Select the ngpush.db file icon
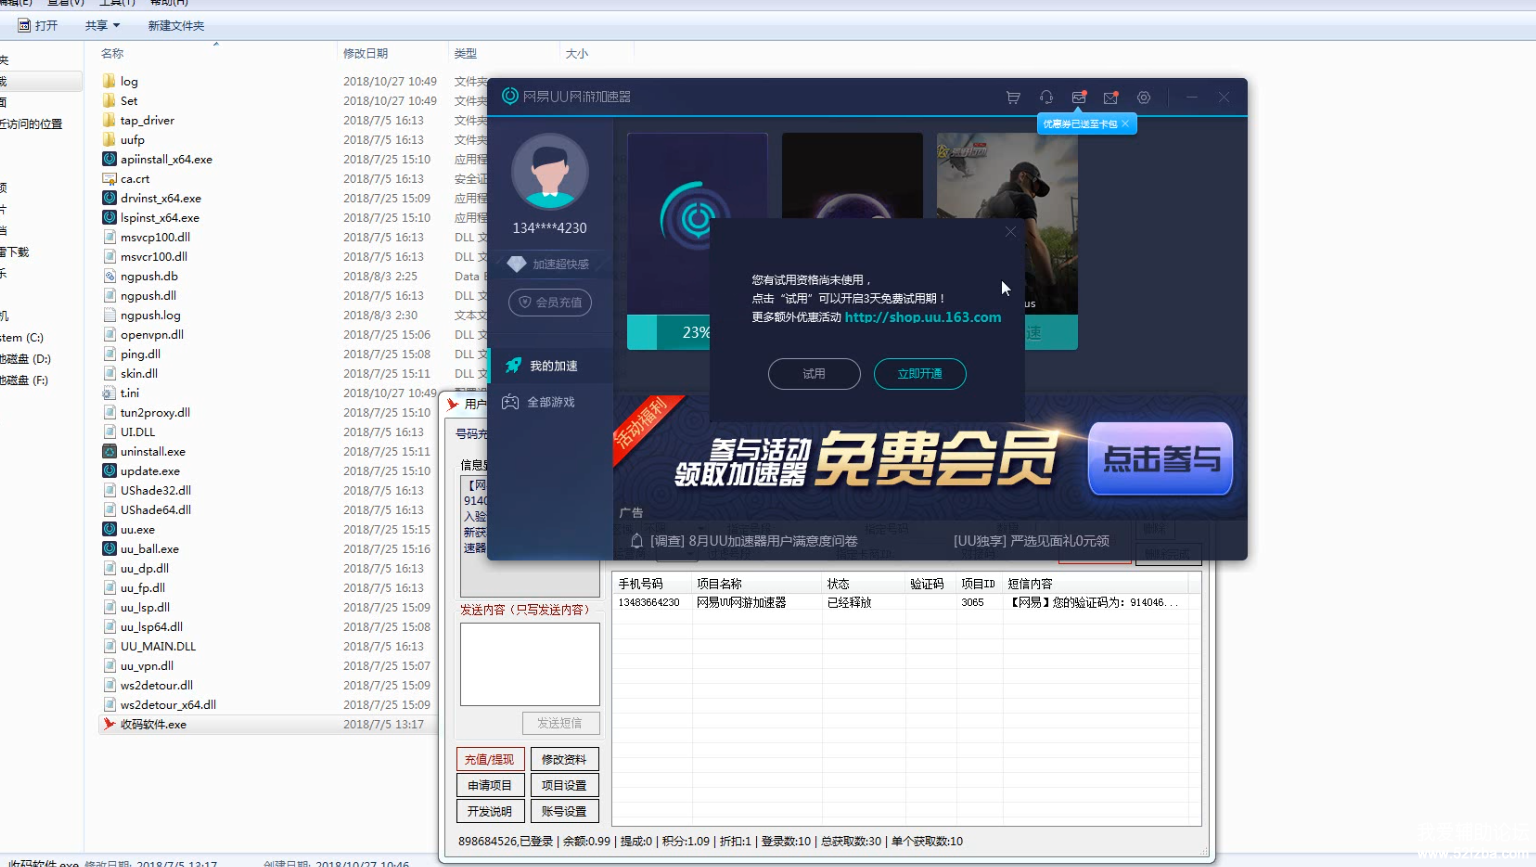The width and height of the screenshot is (1536, 867). pyautogui.click(x=110, y=276)
